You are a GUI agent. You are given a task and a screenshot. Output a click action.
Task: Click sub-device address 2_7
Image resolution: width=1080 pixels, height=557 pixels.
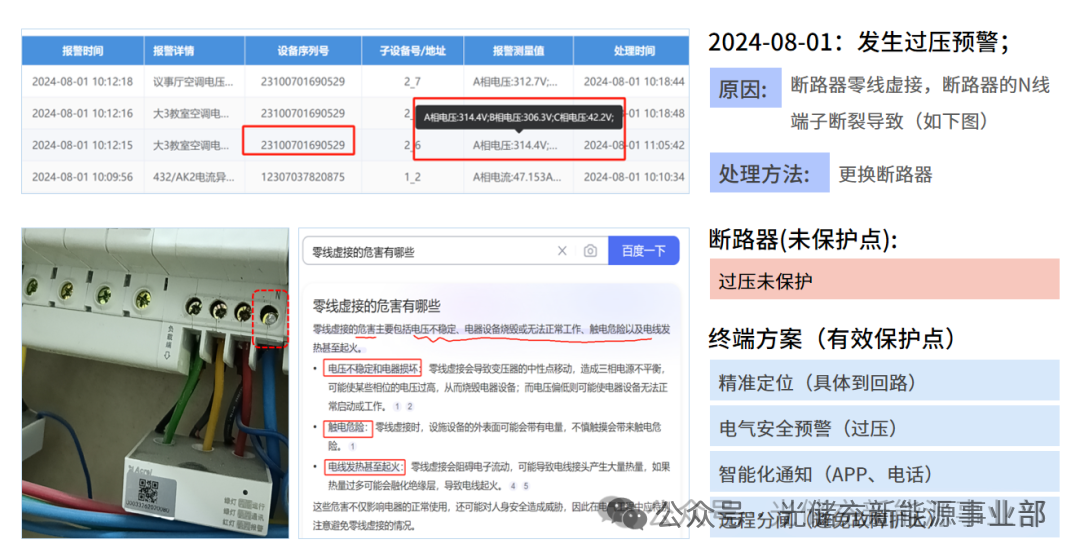[x=412, y=81]
